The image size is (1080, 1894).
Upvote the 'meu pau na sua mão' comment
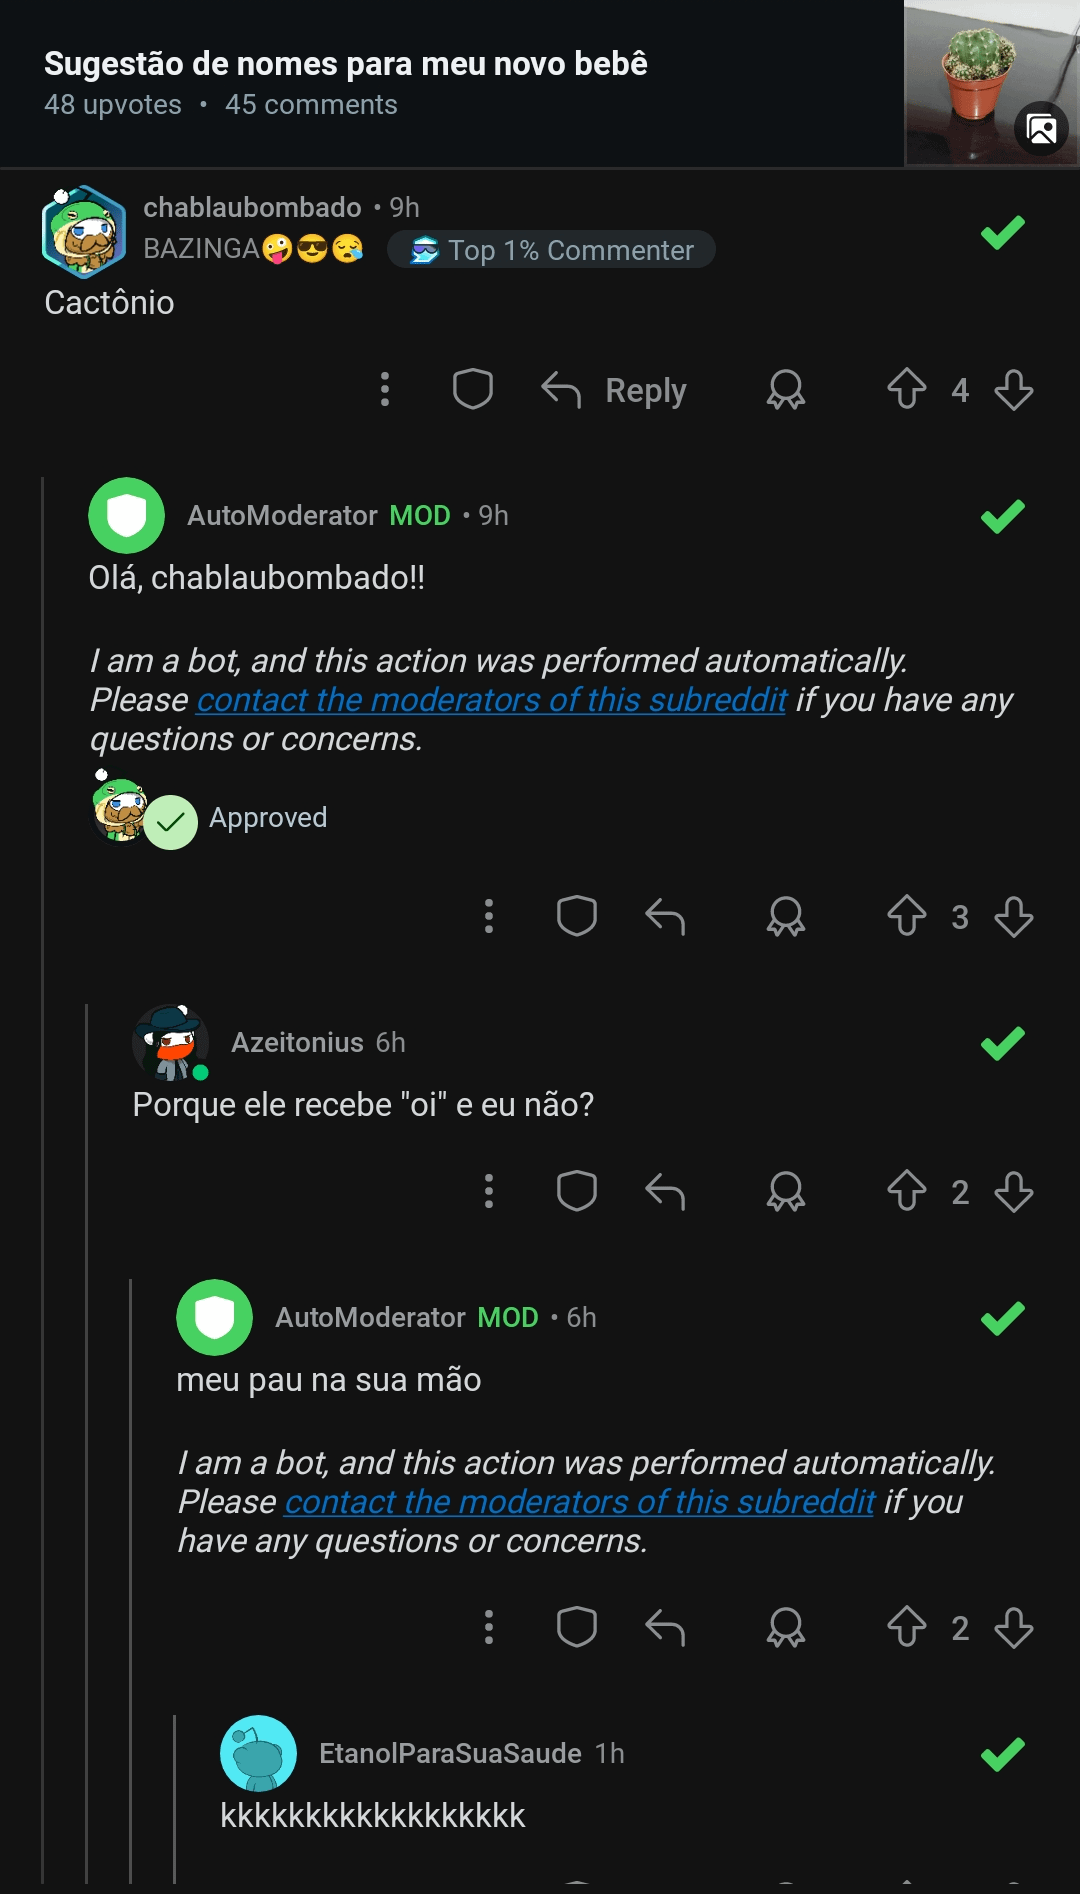pyautogui.click(x=907, y=1627)
